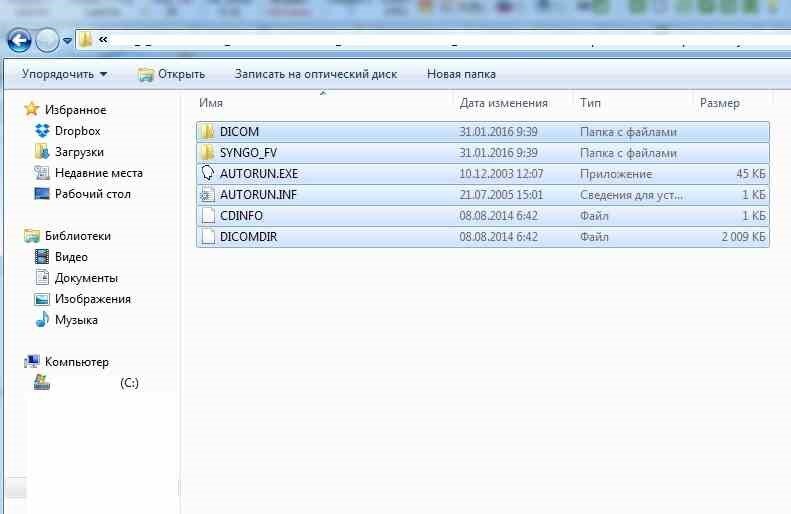Click the CDINFO file icon
This screenshot has height=514, width=791.
point(207,215)
